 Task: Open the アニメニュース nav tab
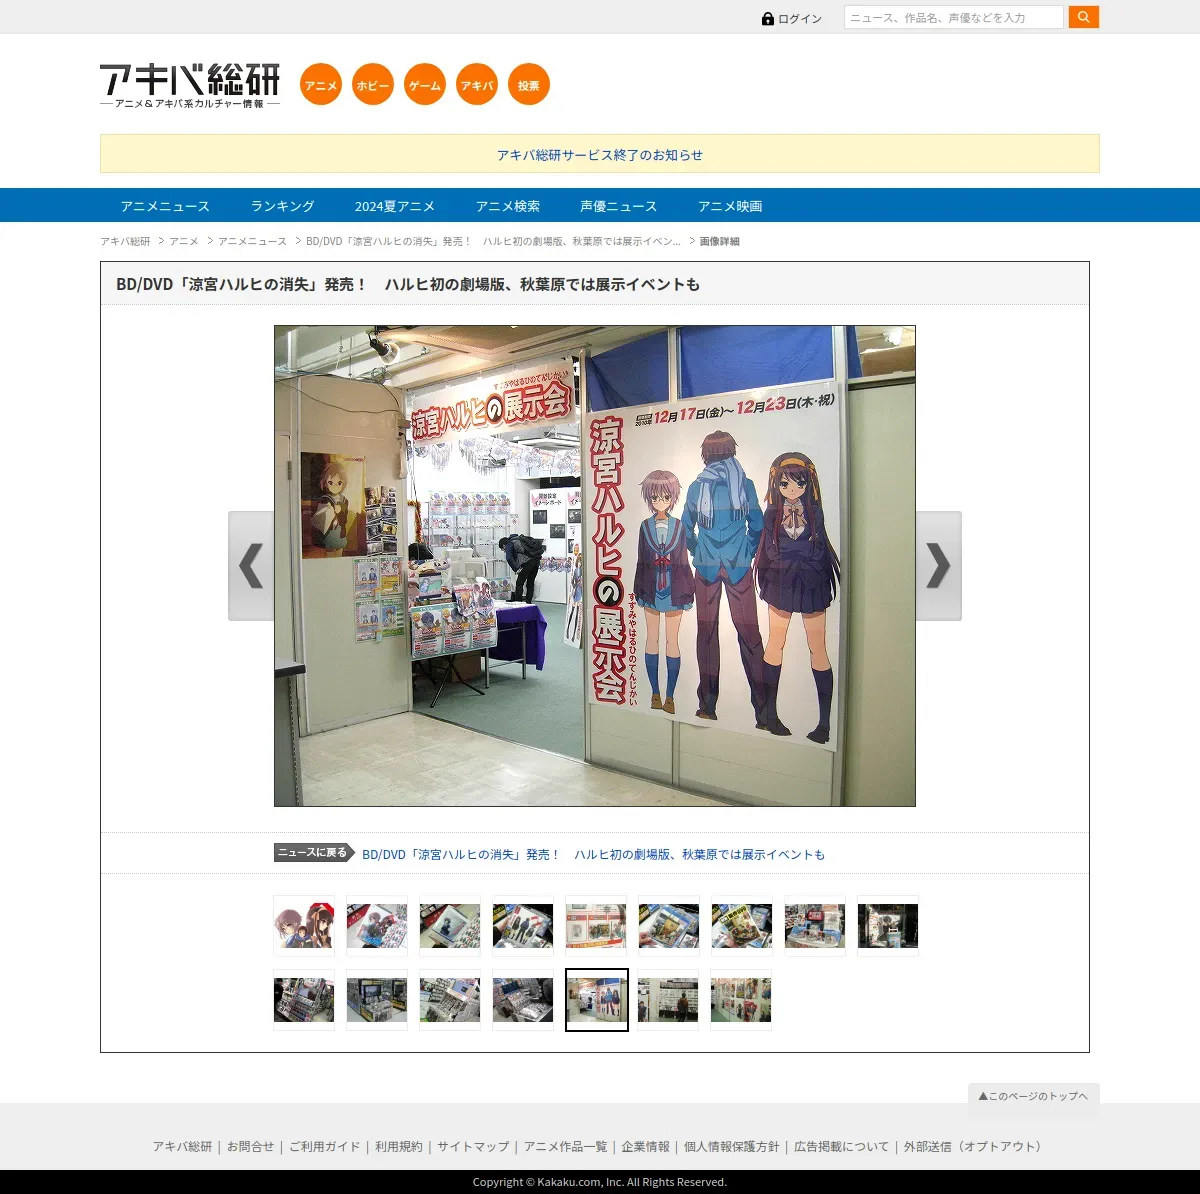(165, 206)
